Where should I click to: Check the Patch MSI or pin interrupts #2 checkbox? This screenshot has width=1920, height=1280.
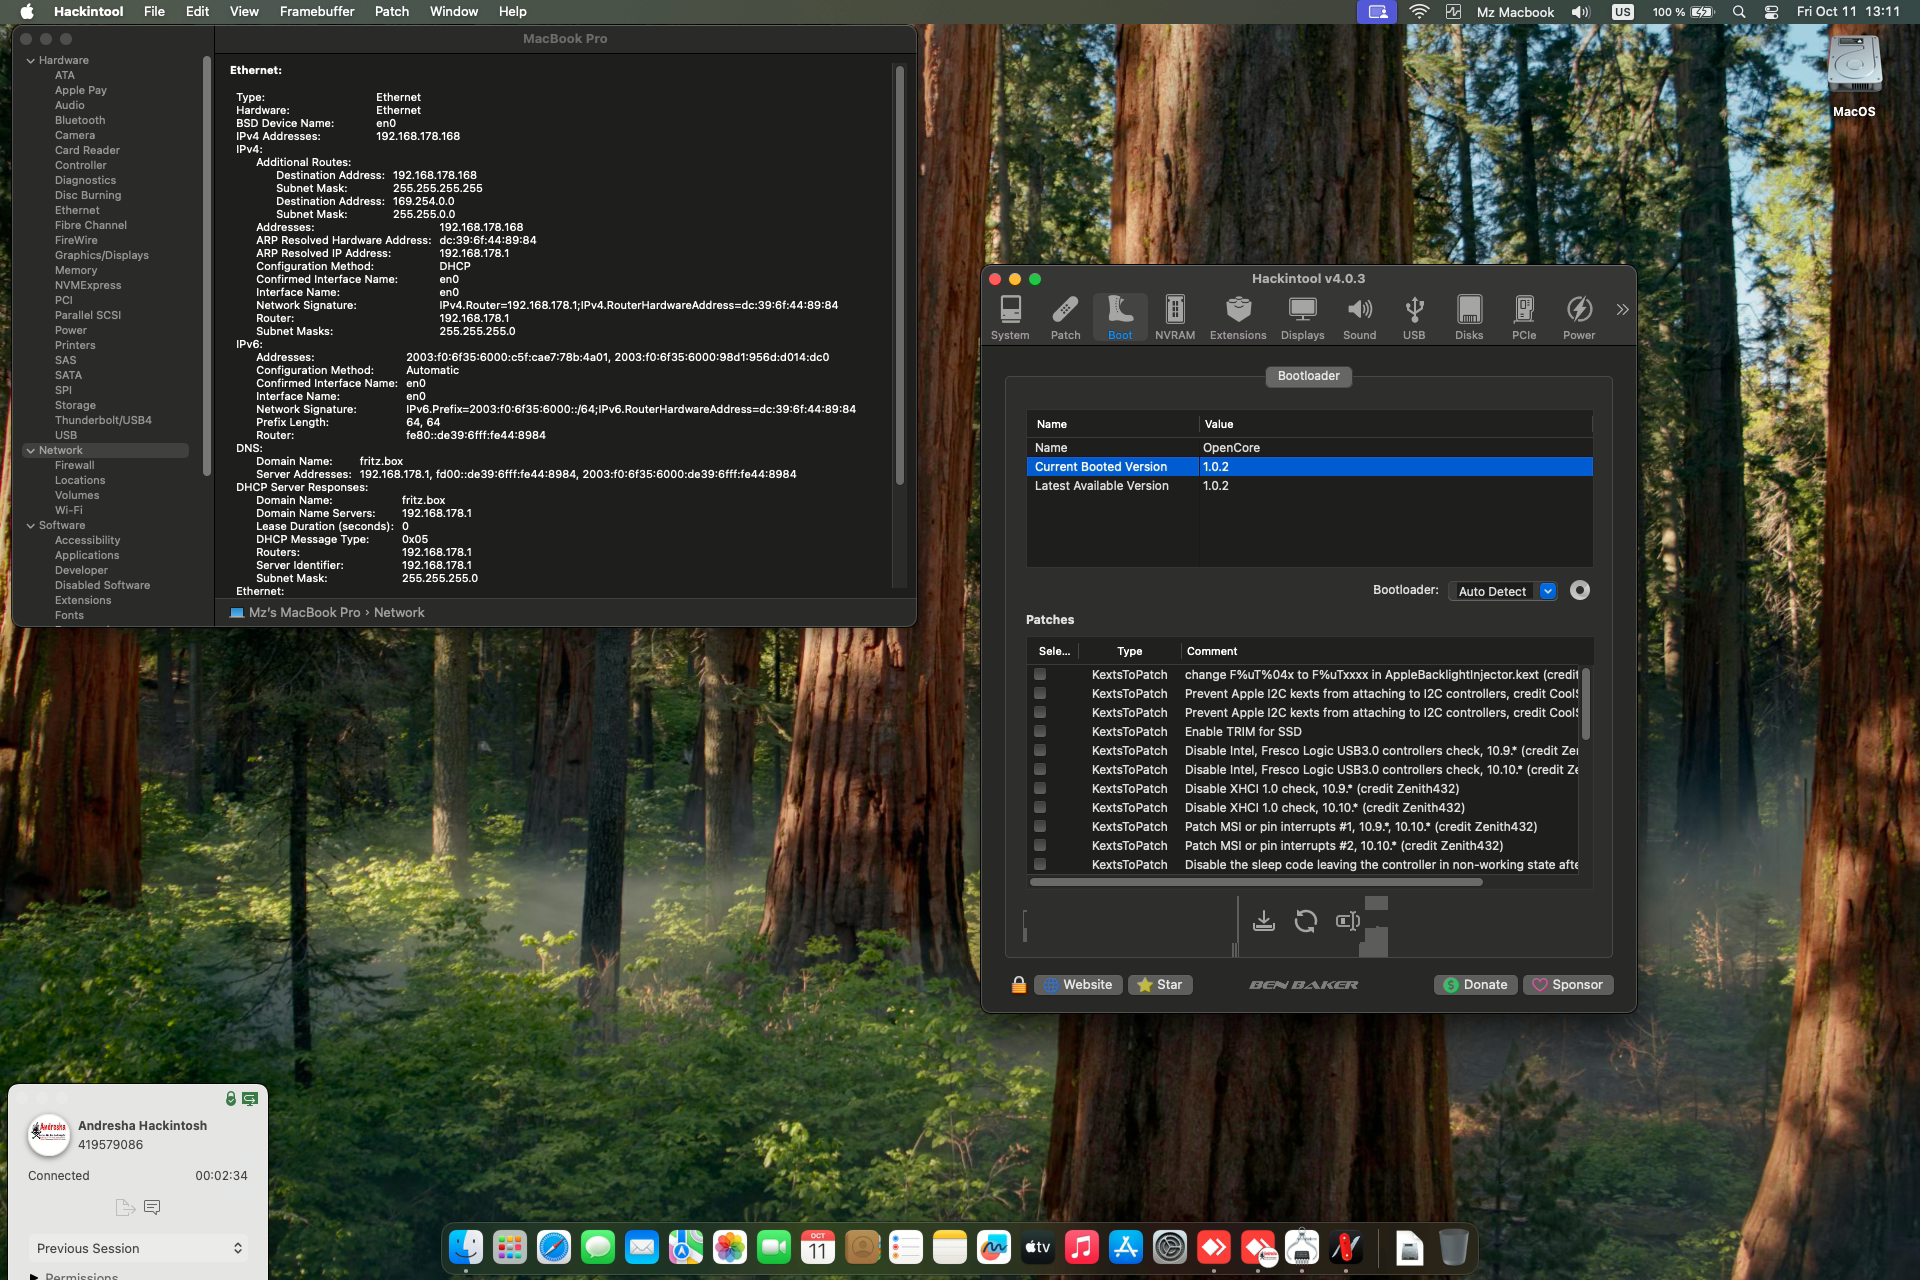(1040, 845)
